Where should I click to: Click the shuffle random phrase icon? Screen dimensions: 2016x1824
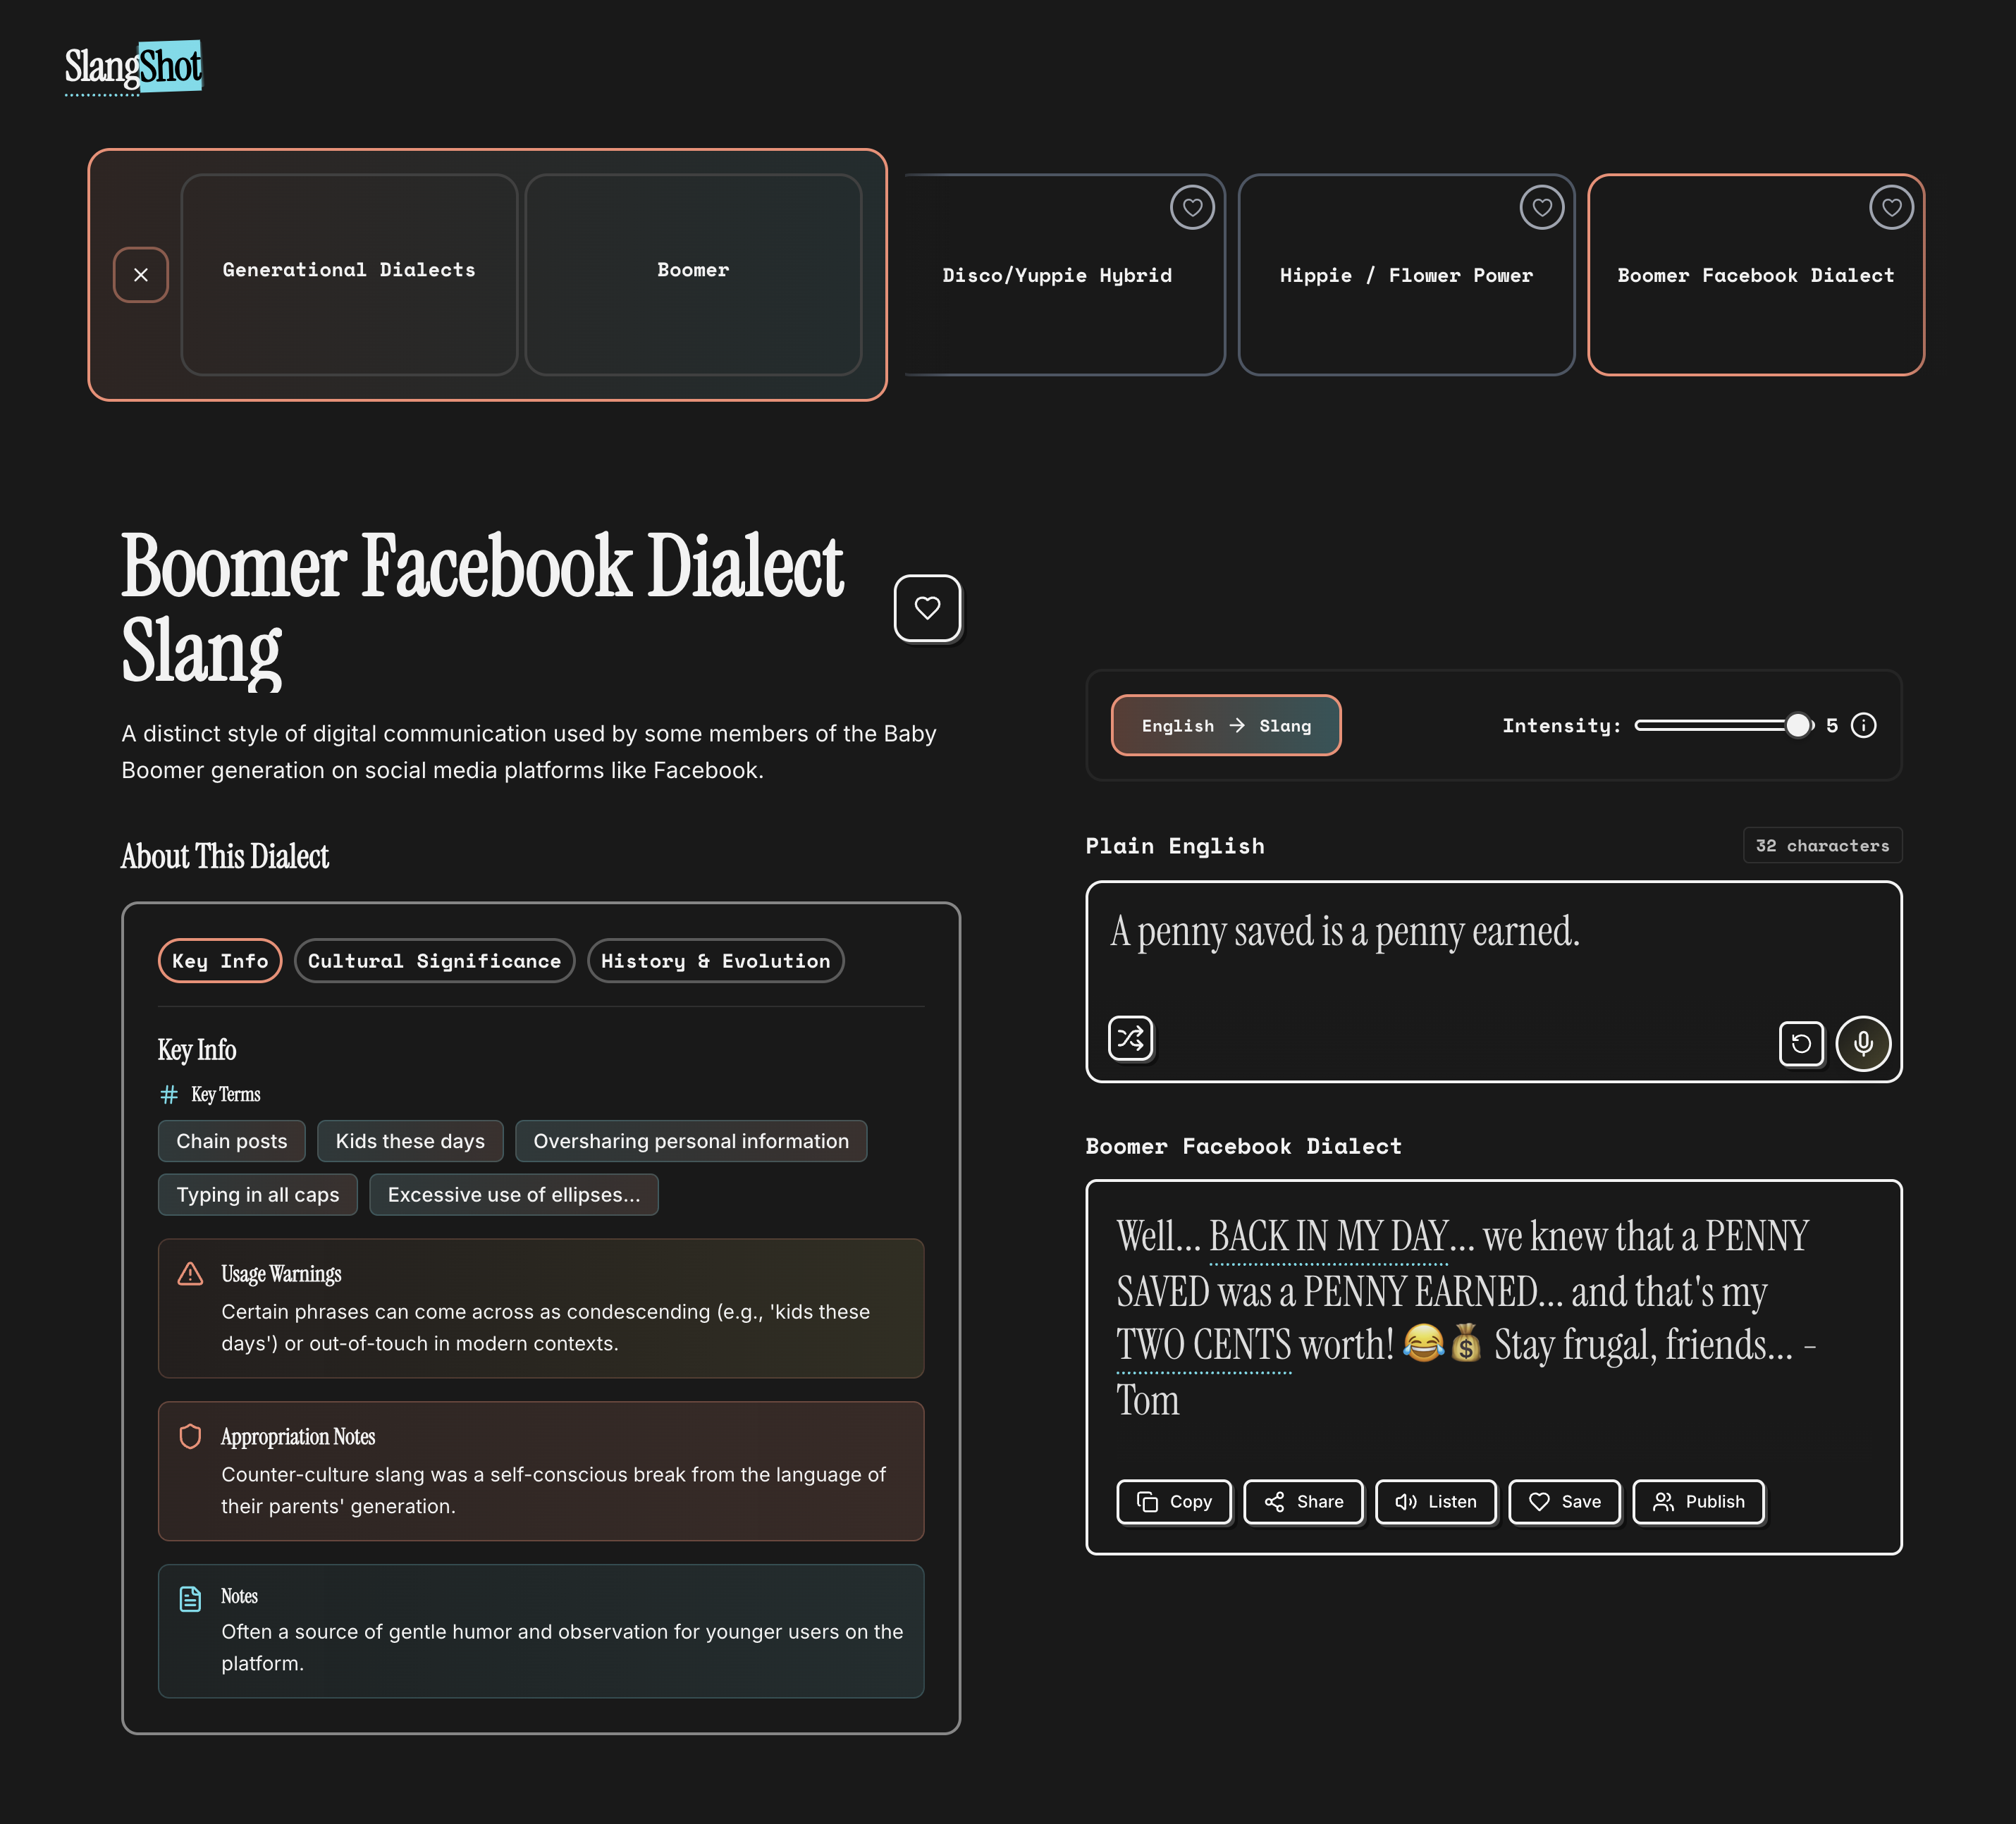click(1130, 1038)
